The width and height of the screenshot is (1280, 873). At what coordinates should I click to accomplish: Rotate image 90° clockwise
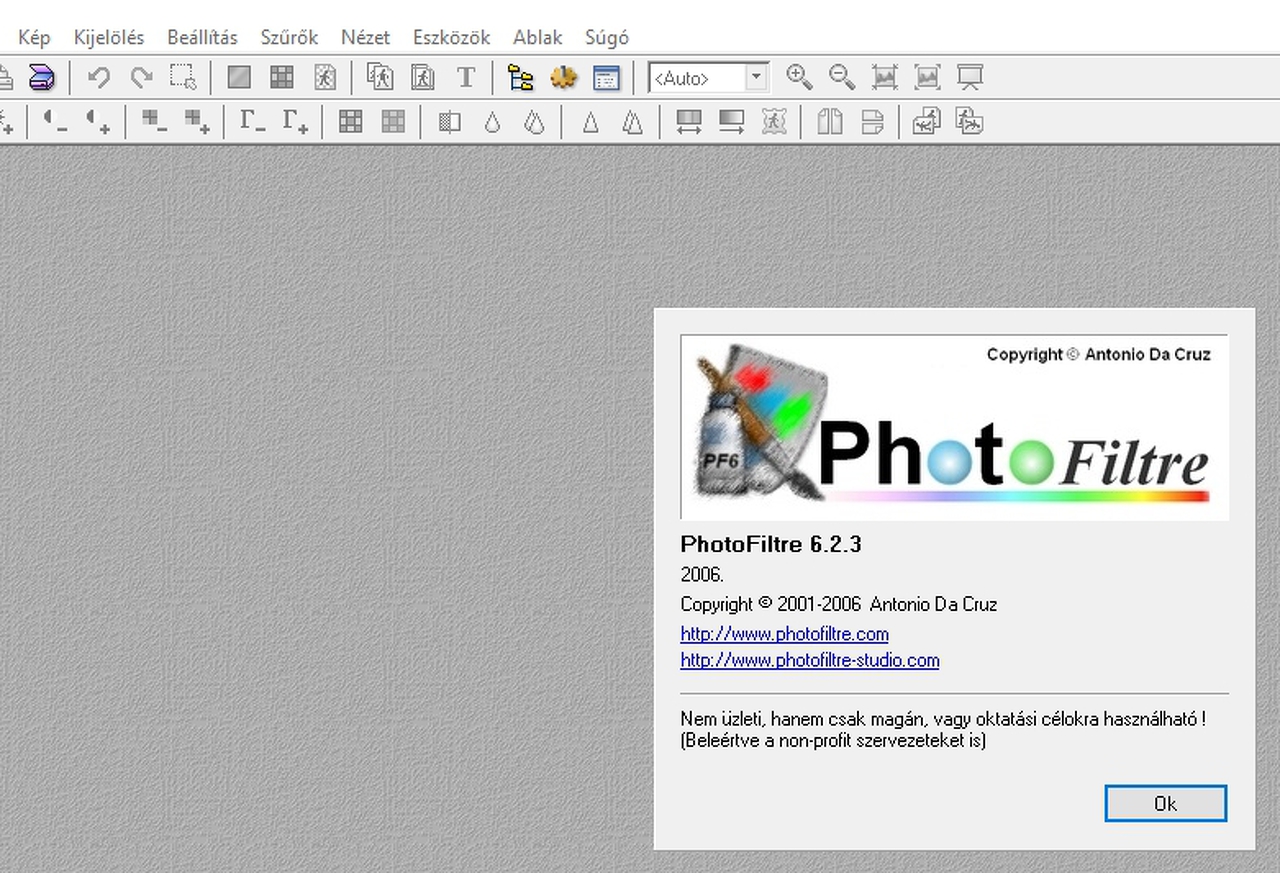point(969,122)
